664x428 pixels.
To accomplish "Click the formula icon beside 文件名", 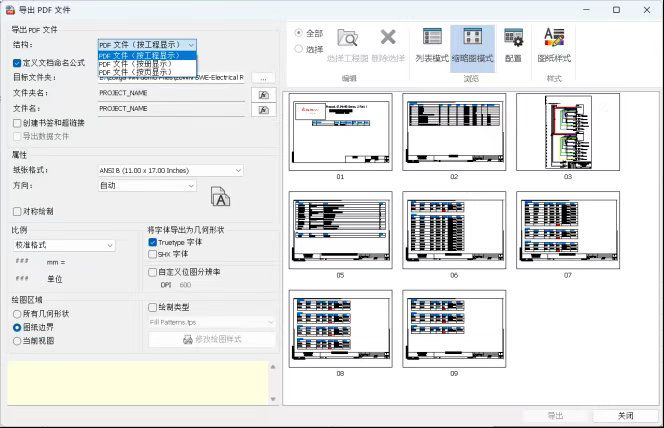I will [x=264, y=109].
